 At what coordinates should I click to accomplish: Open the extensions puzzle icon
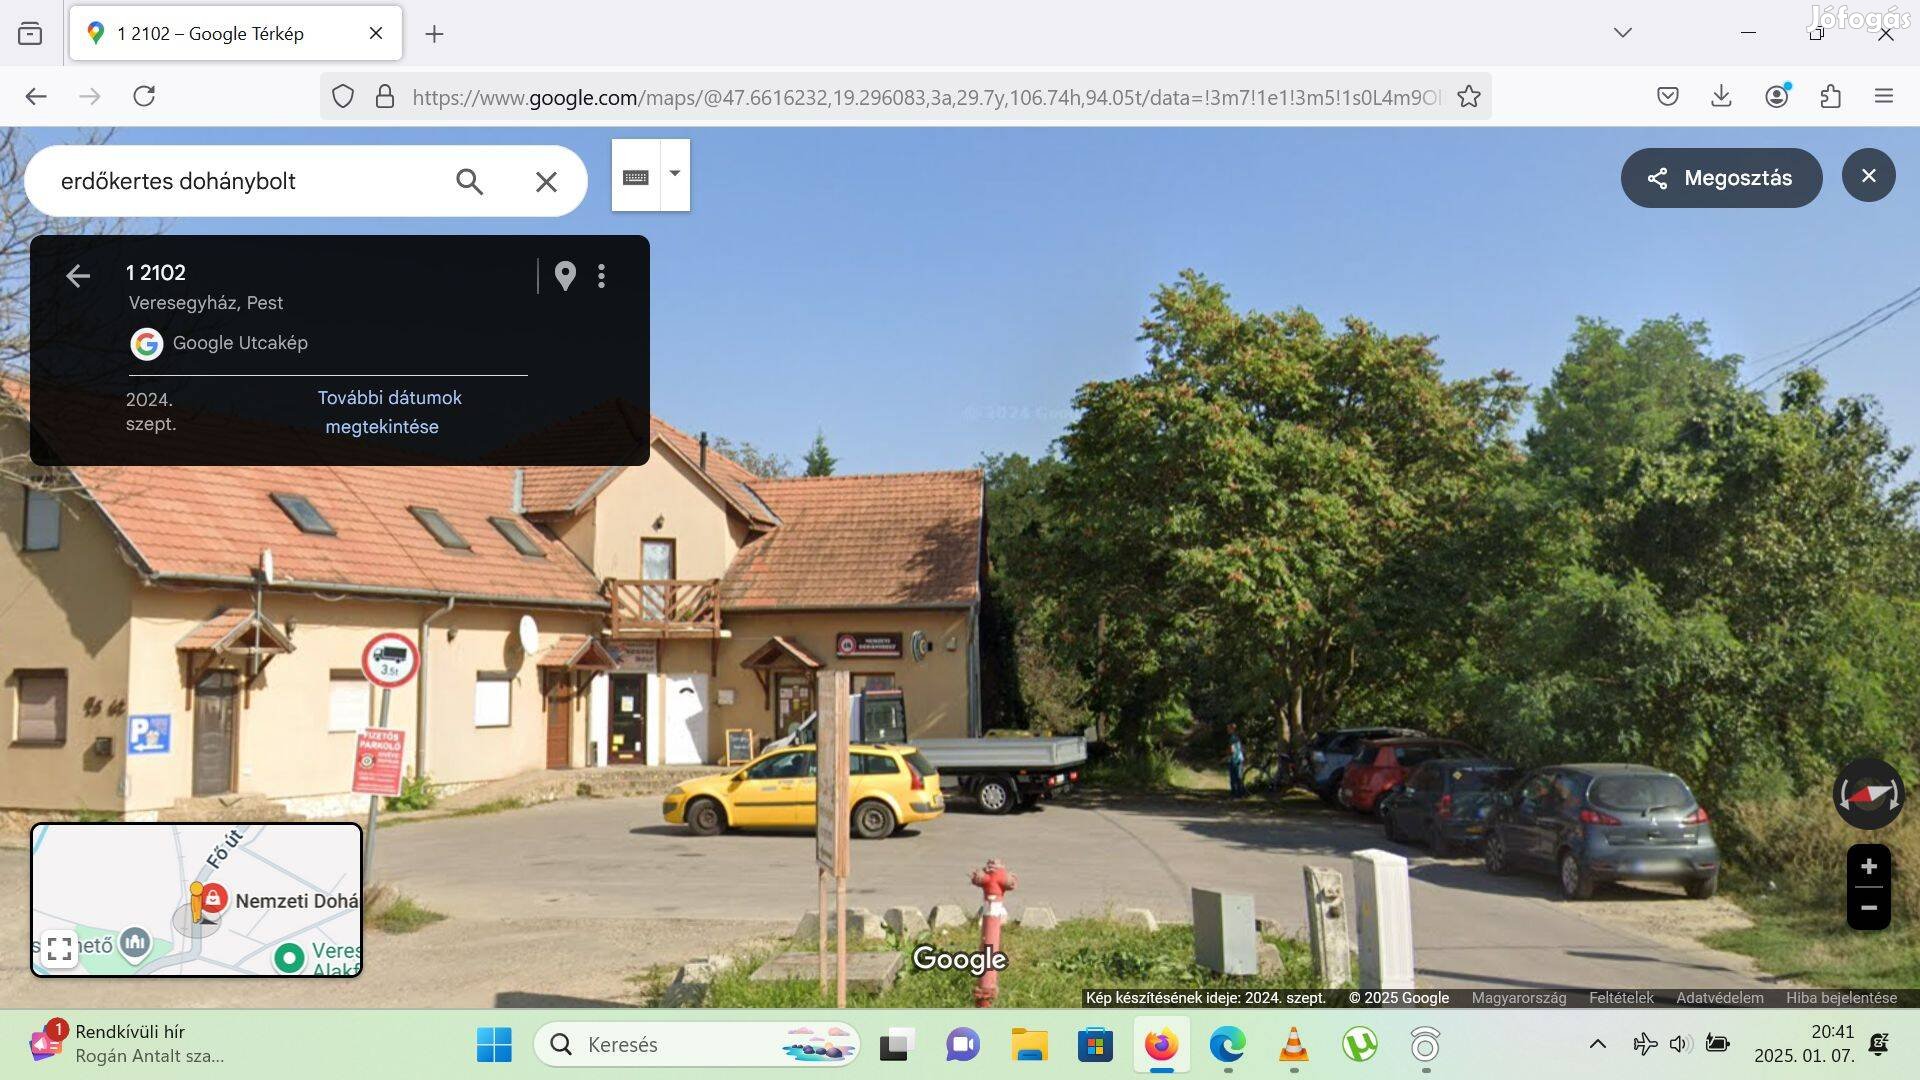1831,96
